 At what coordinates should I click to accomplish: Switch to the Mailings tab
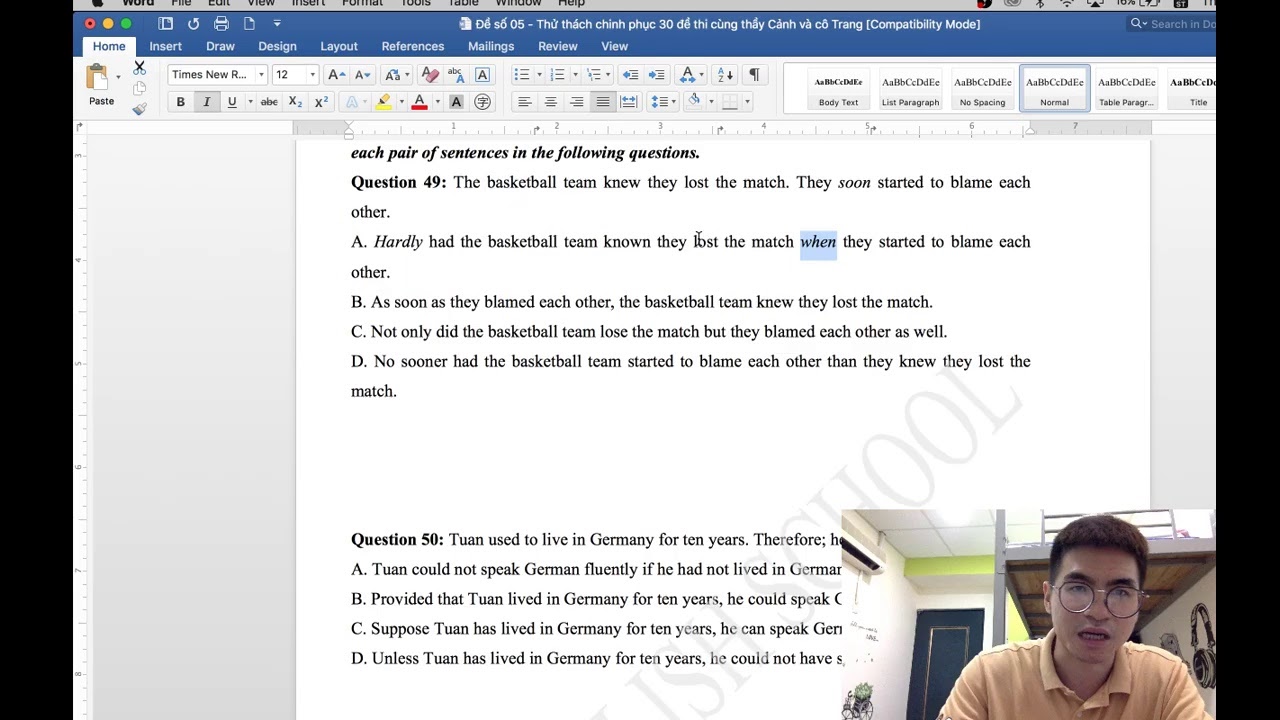(491, 46)
